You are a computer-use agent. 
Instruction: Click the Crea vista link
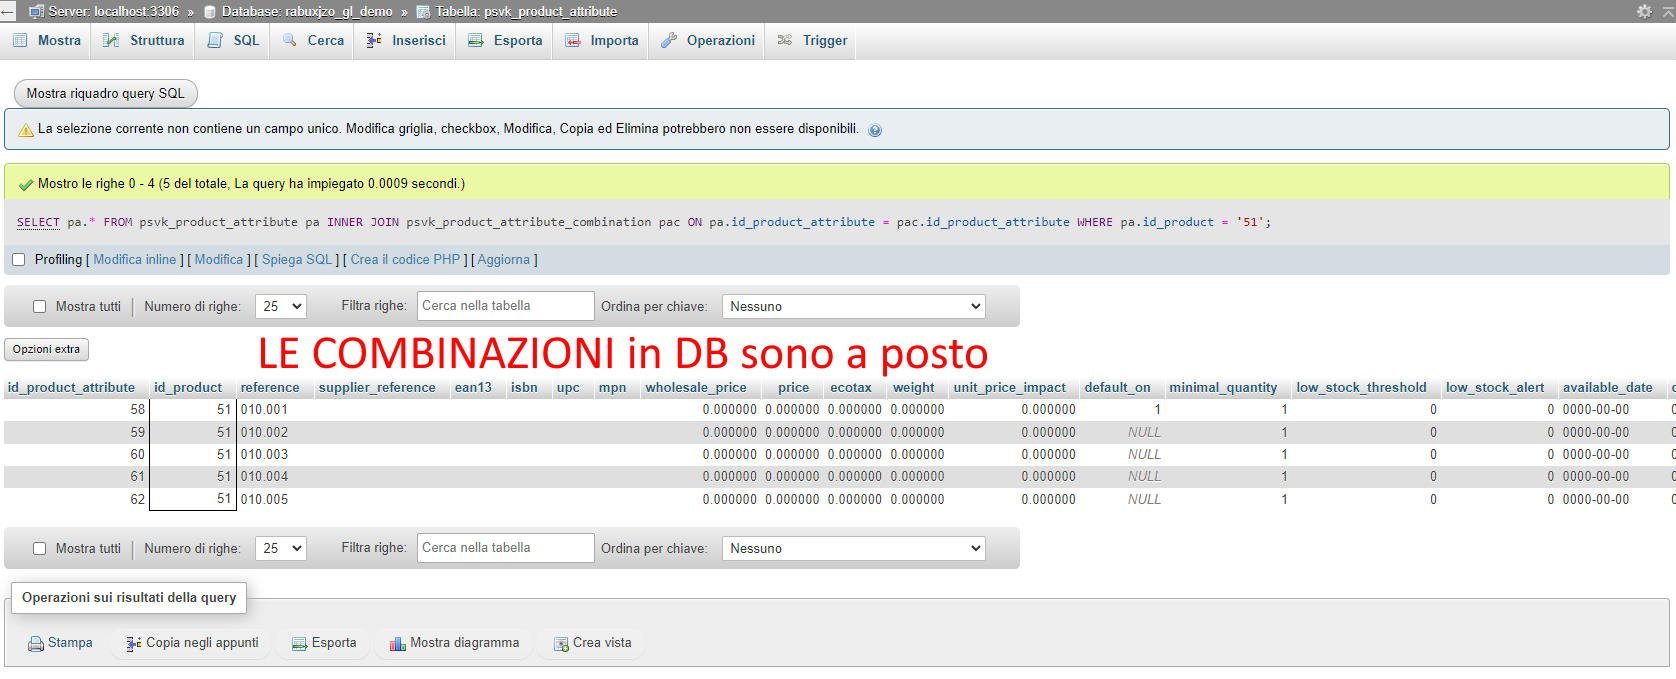point(602,643)
